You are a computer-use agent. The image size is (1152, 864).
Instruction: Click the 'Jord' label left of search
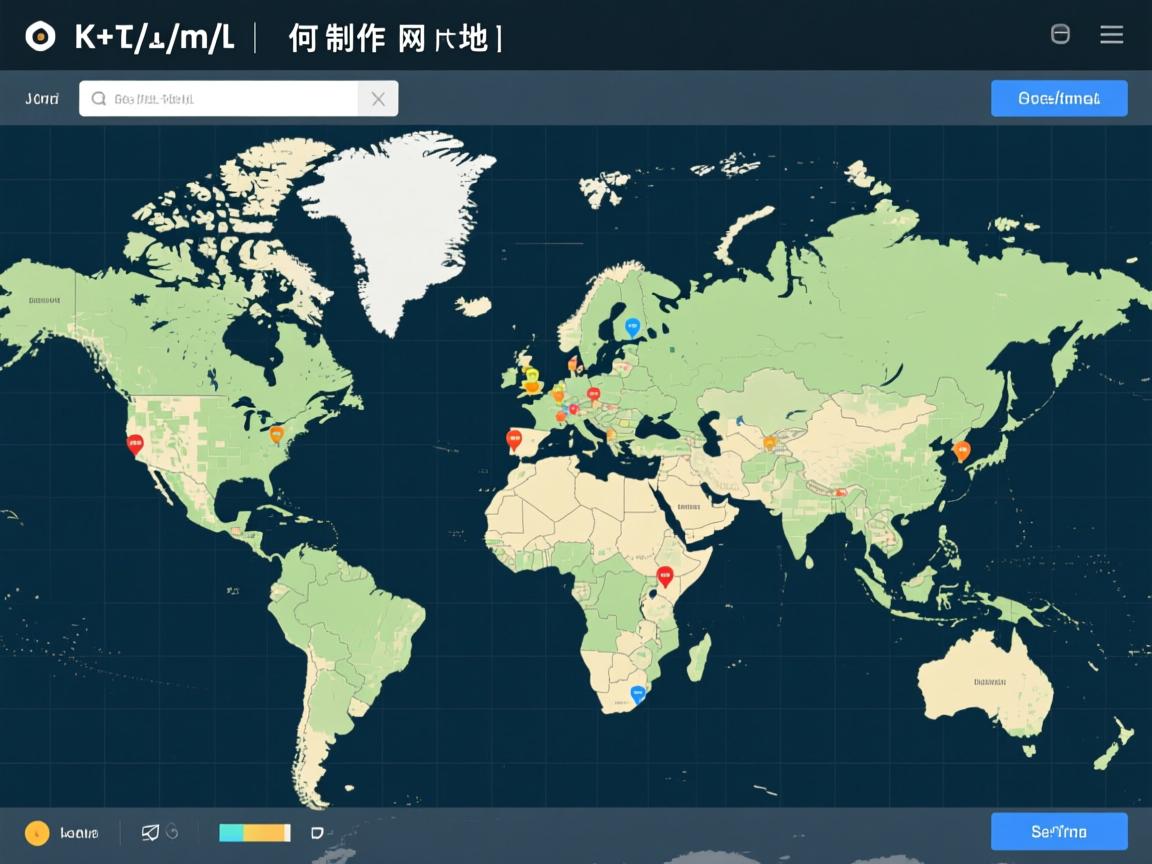[x=43, y=98]
